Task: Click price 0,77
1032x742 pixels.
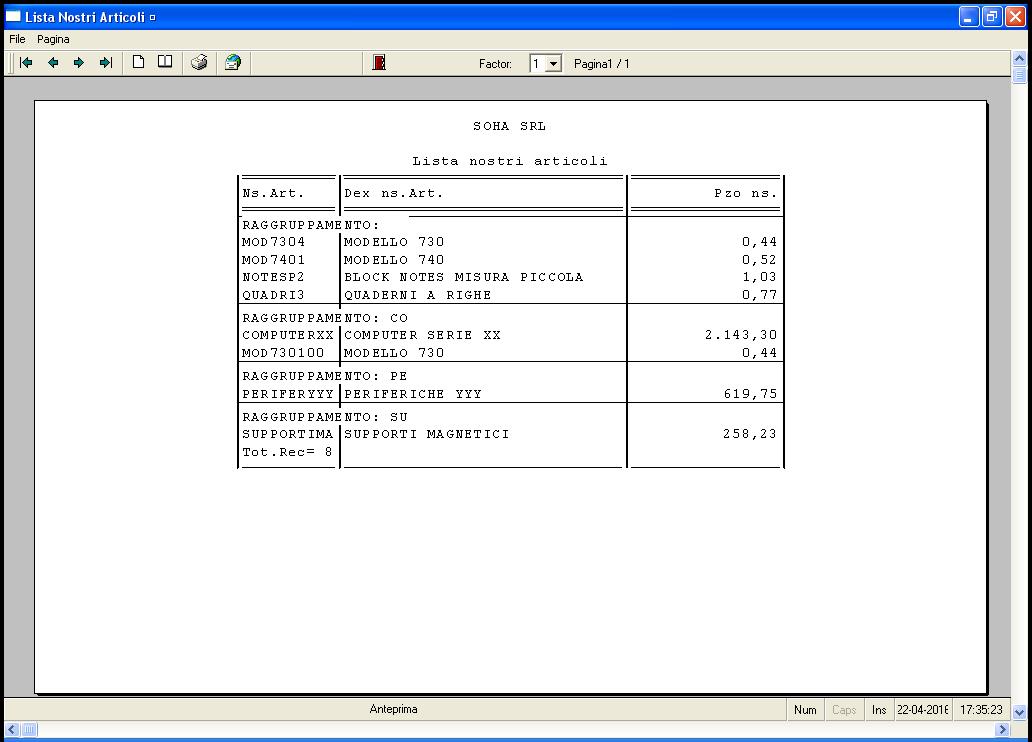Action: (x=759, y=294)
